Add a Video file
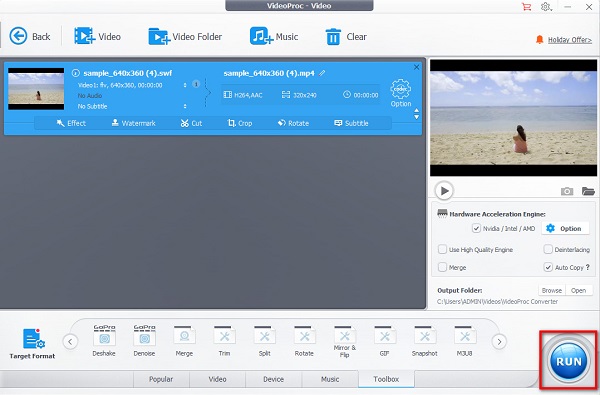Image resolution: width=600 pixels, height=395 pixels. pyautogui.click(x=97, y=37)
